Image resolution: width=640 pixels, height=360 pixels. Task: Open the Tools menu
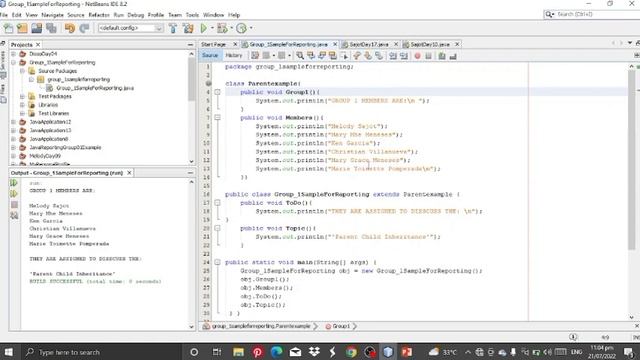[192, 15]
